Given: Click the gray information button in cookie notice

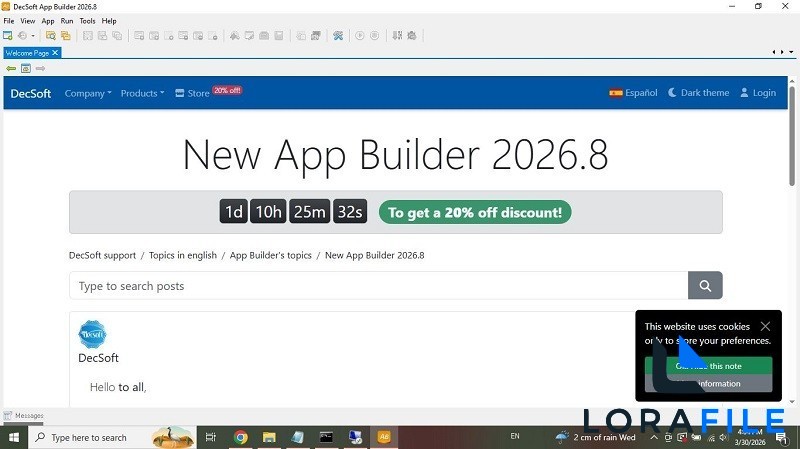Looking at the screenshot, I should point(708,384).
